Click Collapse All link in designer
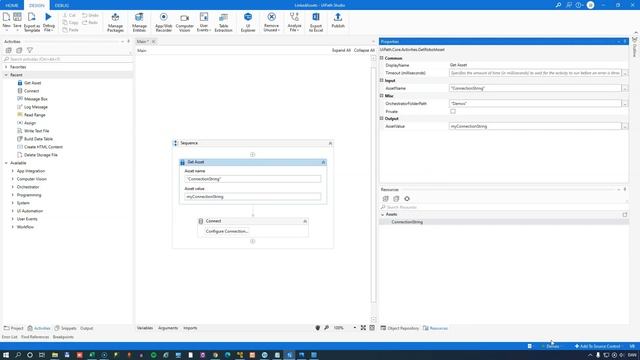 click(x=364, y=50)
